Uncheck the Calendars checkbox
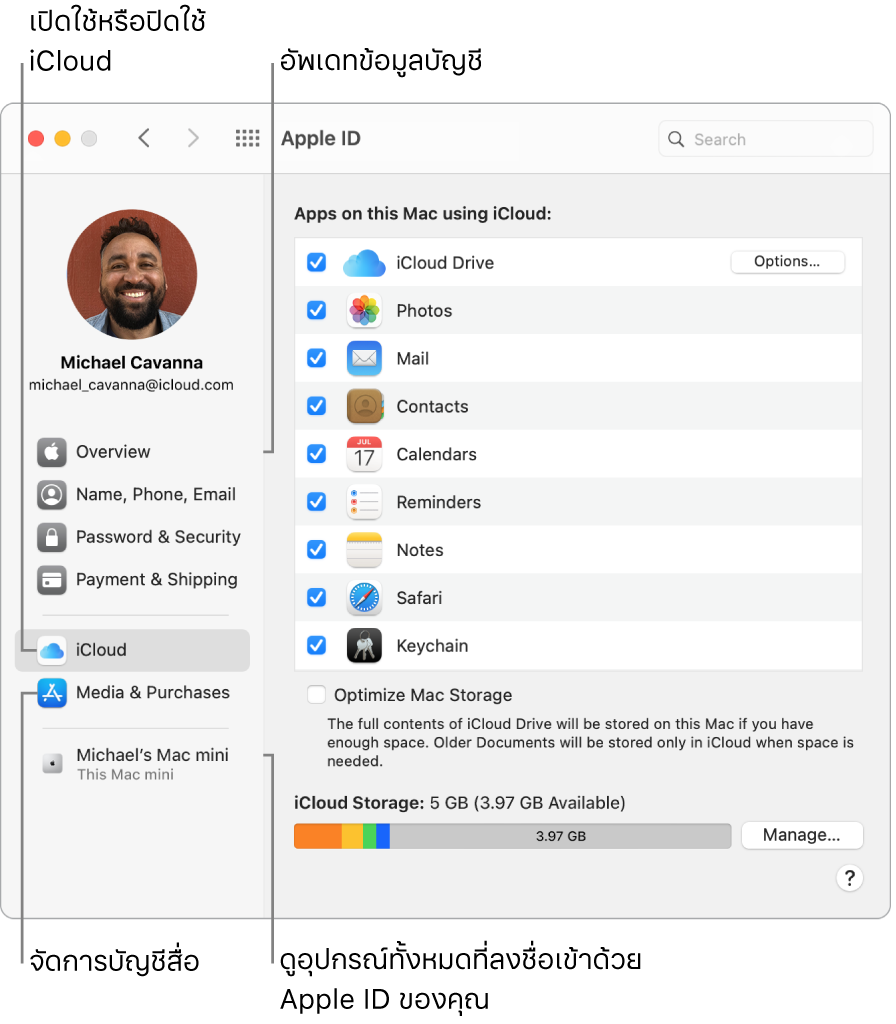Screen dimensions: 896x1024 pos(317,454)
